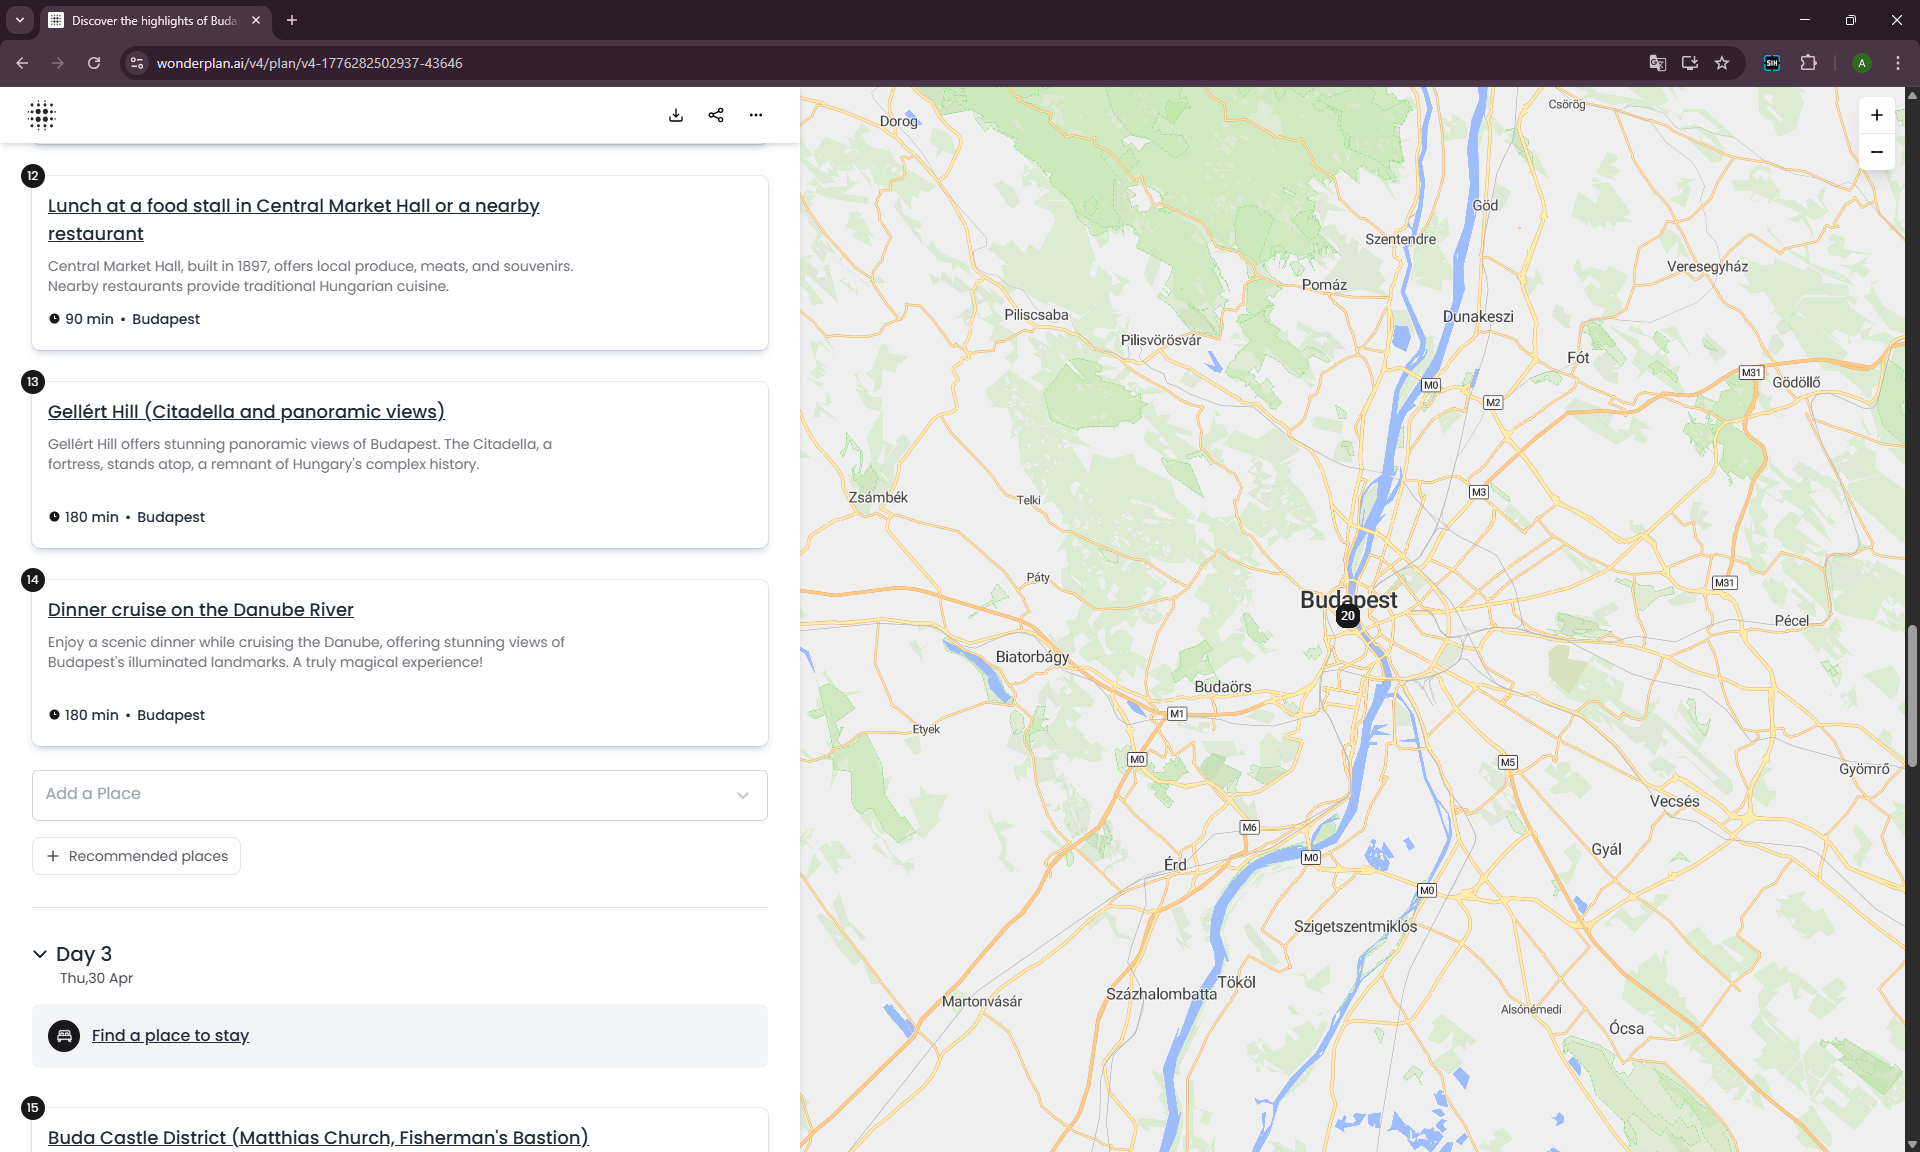
Task: Click the translate page icon
Action: click(1657, 63)
